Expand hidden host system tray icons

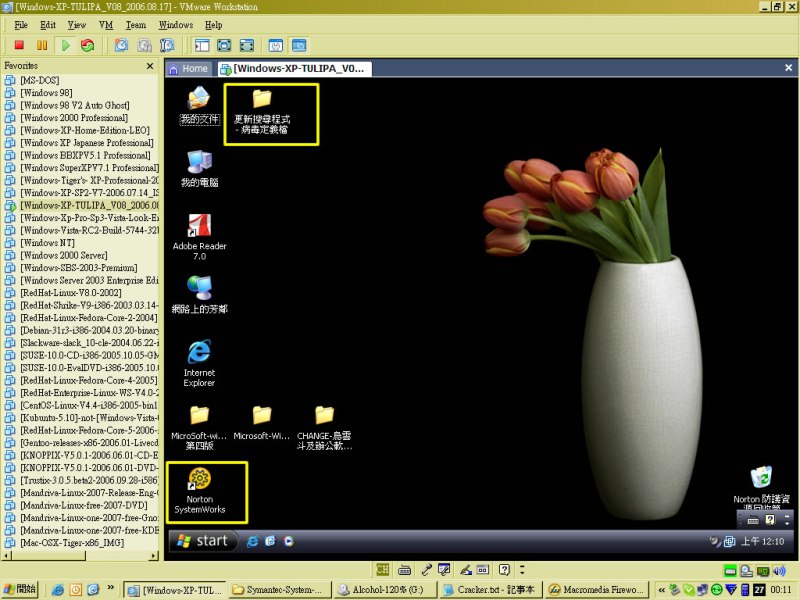point(661,590)
